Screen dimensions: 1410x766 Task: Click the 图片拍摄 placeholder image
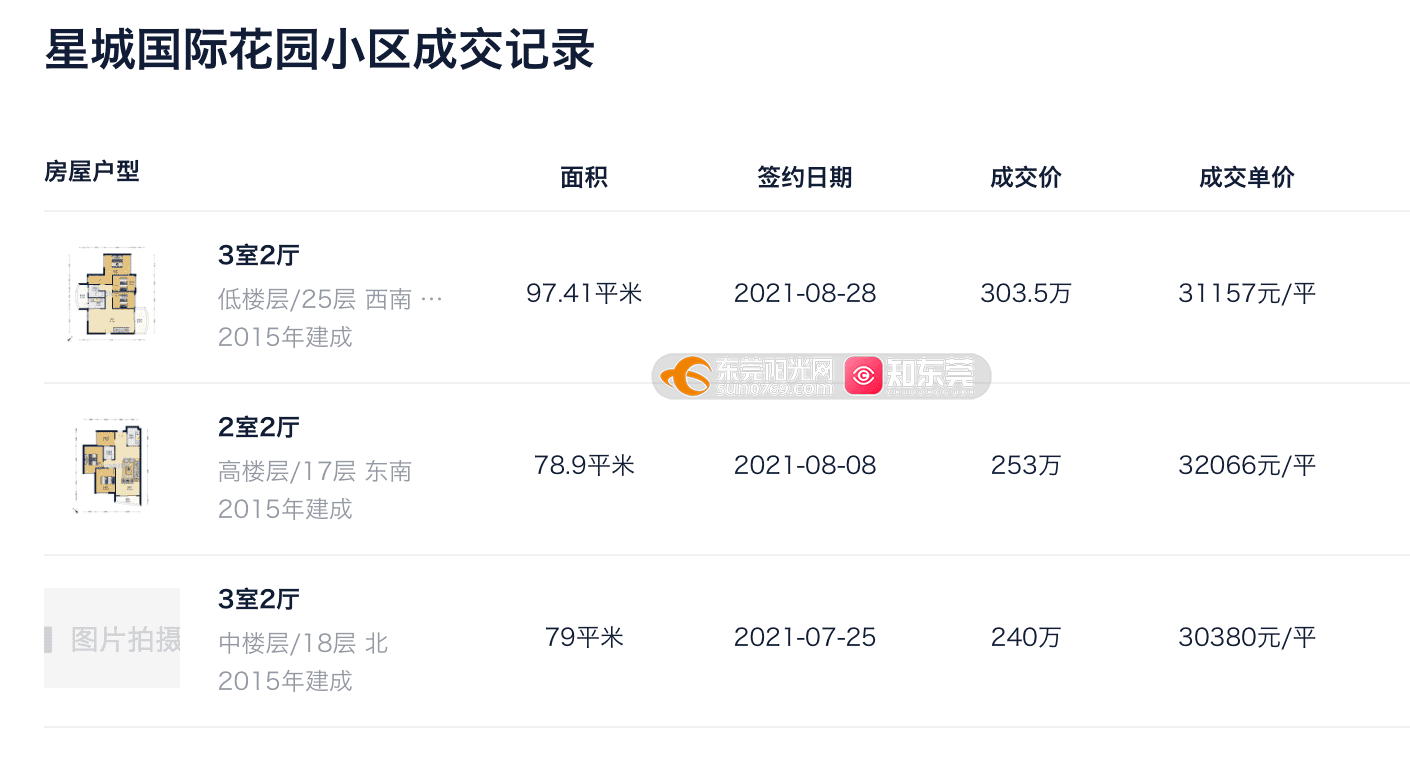click(112, 638)
